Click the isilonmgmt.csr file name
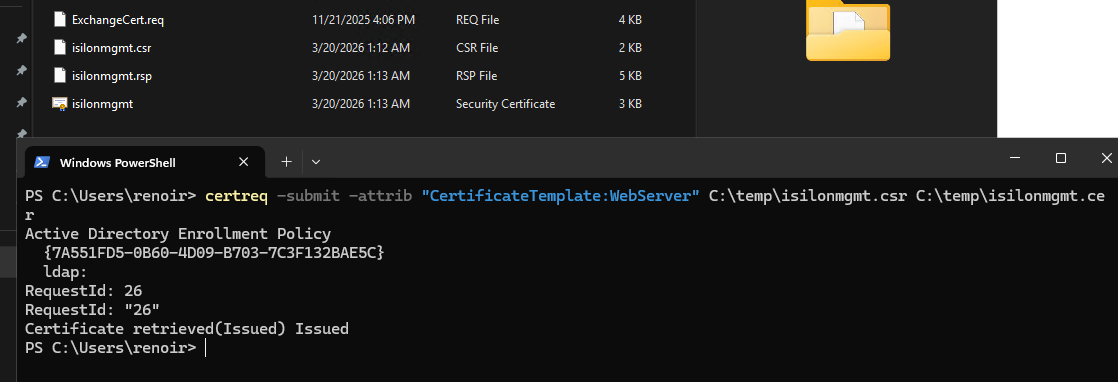This screenshot has width=1118, height=382. tap(111, 48)
